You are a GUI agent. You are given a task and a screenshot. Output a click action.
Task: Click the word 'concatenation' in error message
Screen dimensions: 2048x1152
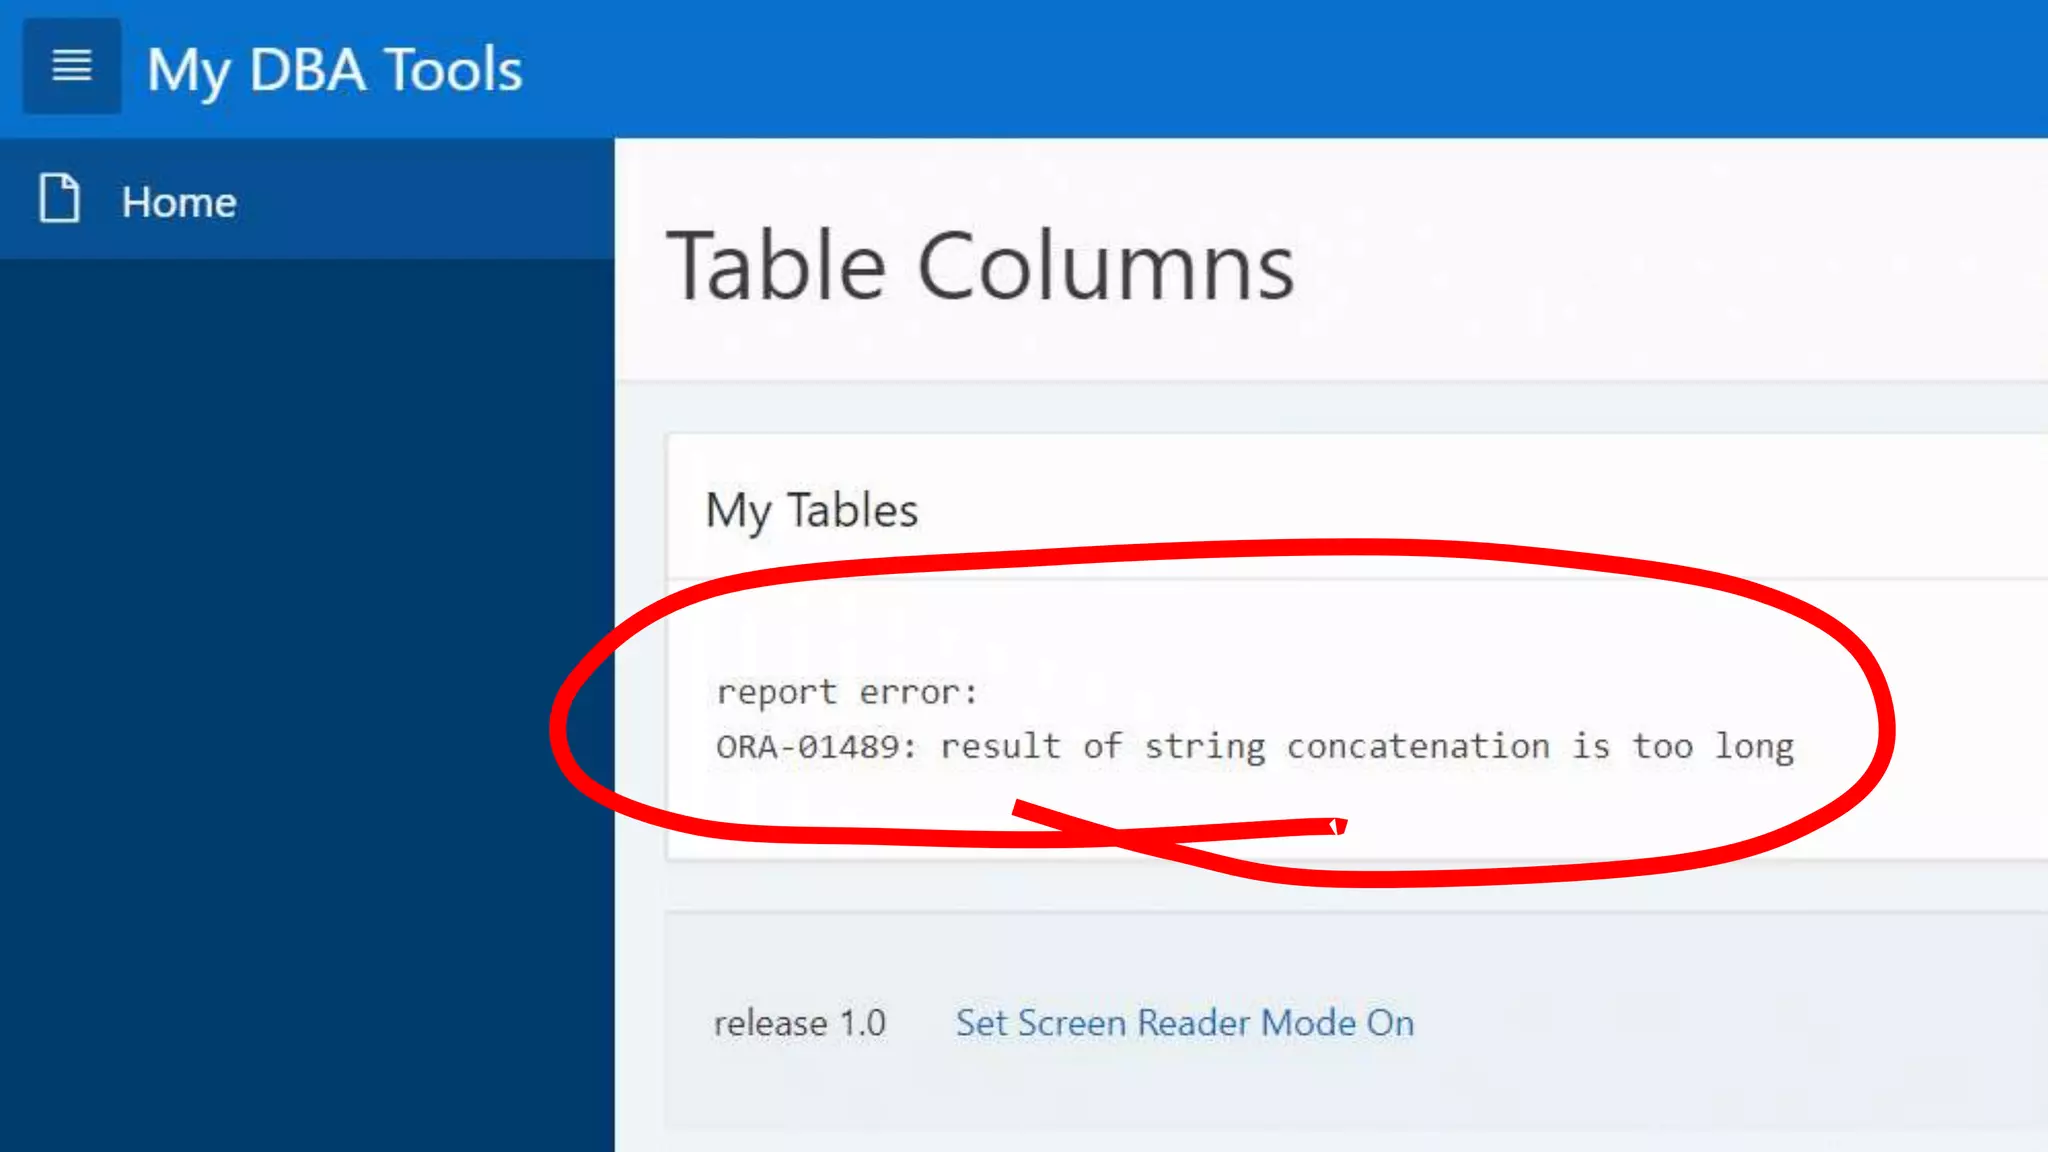click(1417, 746)
